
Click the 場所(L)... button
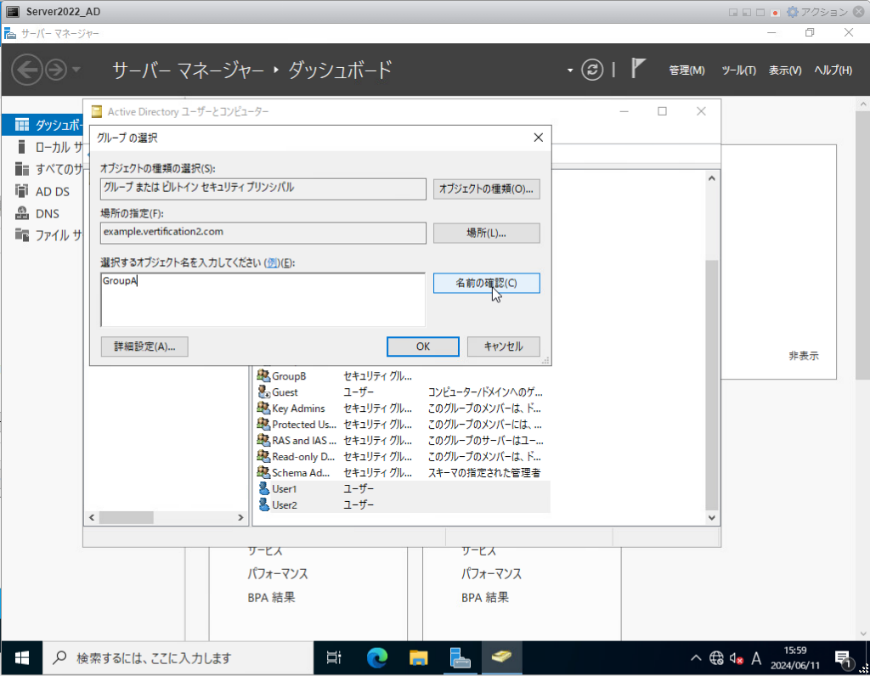pos(486,233)
